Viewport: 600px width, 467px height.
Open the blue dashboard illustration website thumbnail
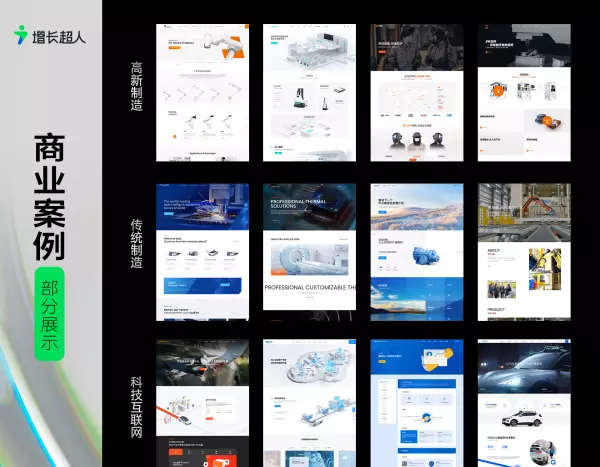point(417,403)
